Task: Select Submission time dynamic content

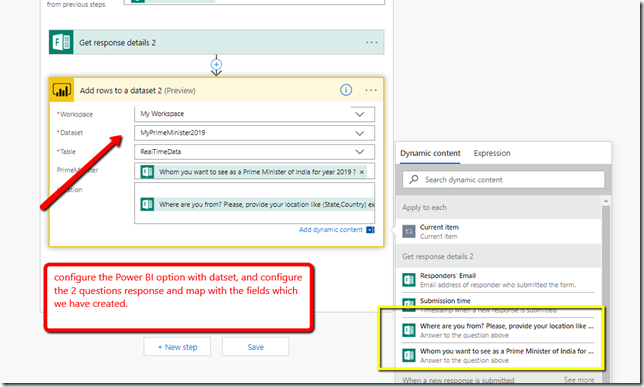Action: (498, 305)
